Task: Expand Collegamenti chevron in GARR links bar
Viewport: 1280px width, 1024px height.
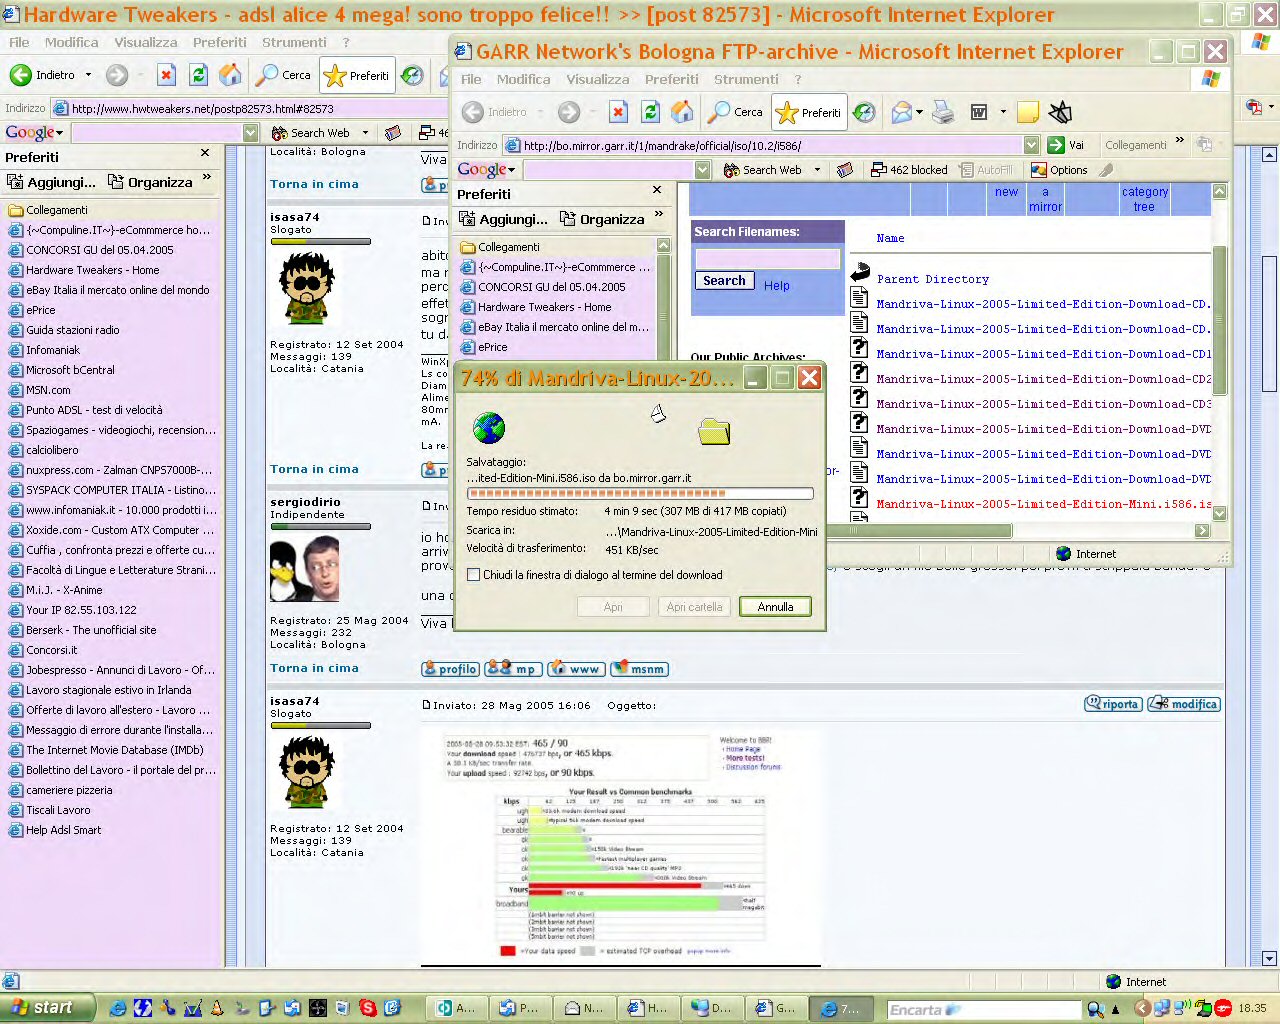Action: tap(1180, 141)
